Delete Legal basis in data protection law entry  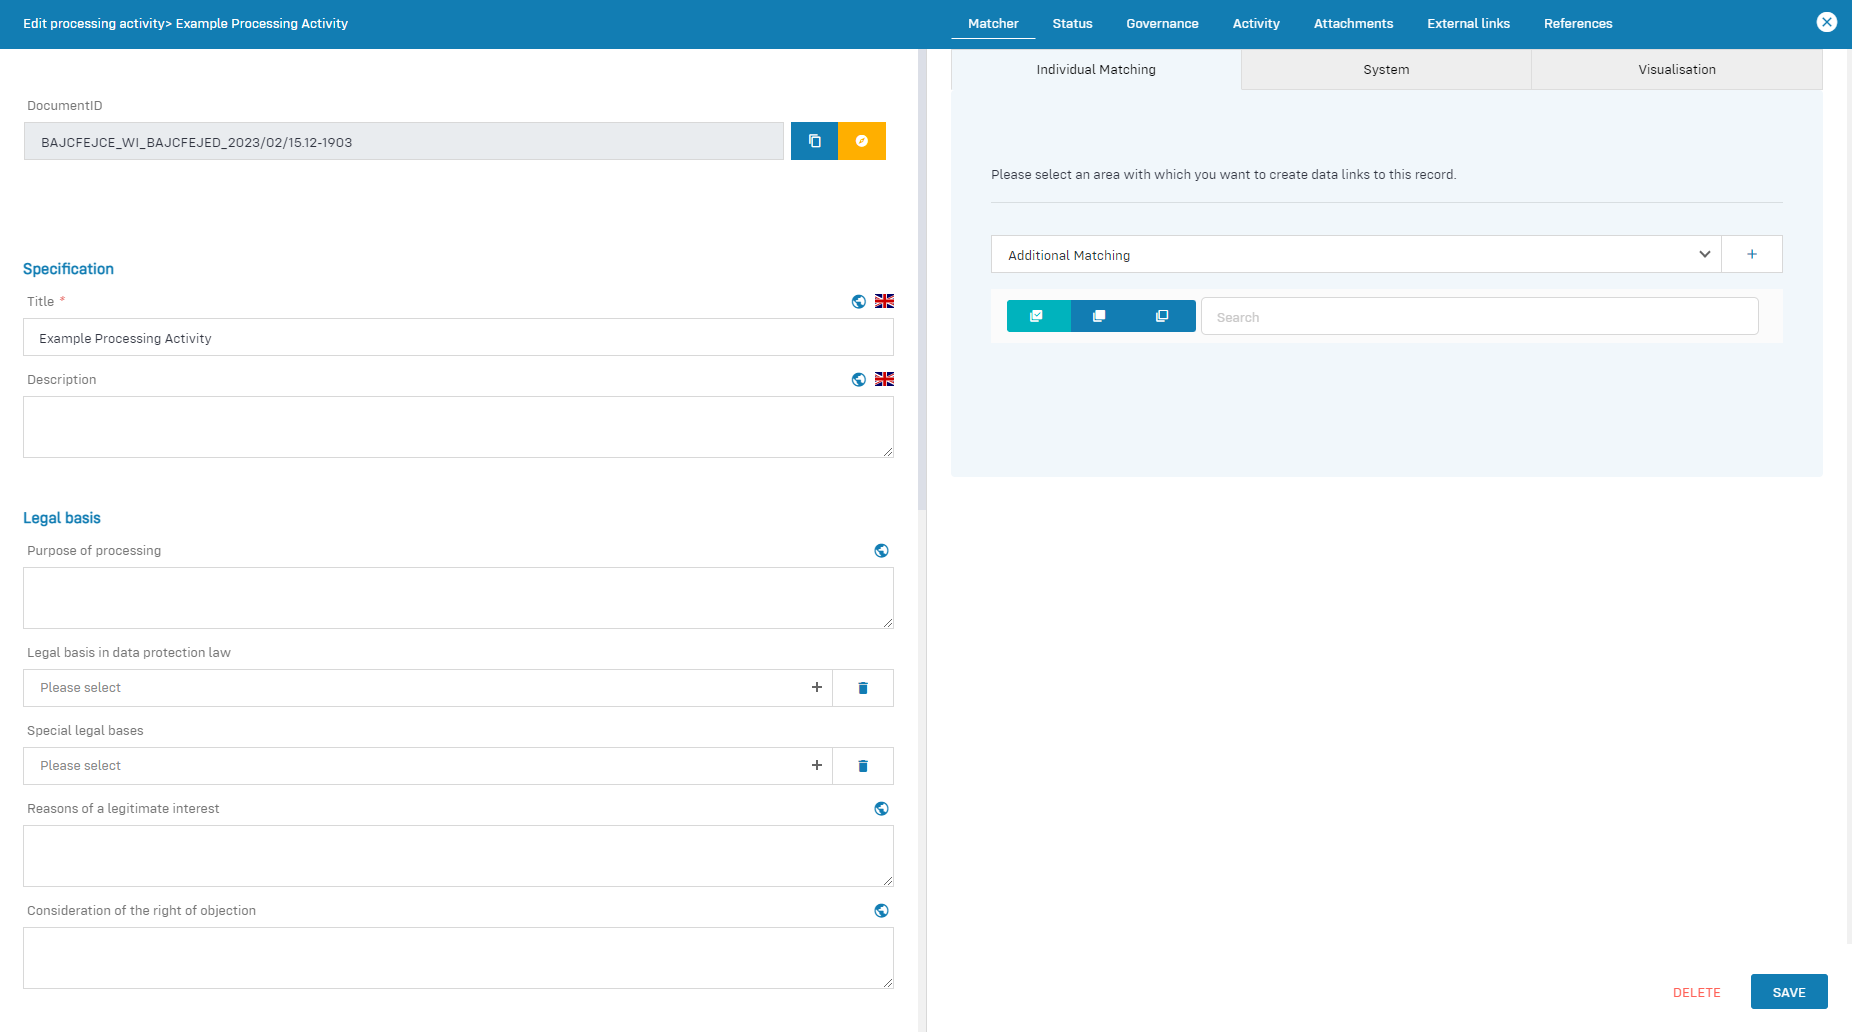coord(862,688)
